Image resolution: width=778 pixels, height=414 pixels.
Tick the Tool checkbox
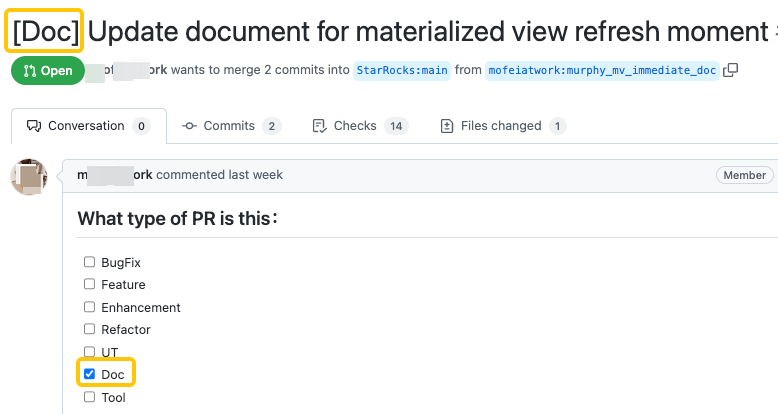coord(90,397)
